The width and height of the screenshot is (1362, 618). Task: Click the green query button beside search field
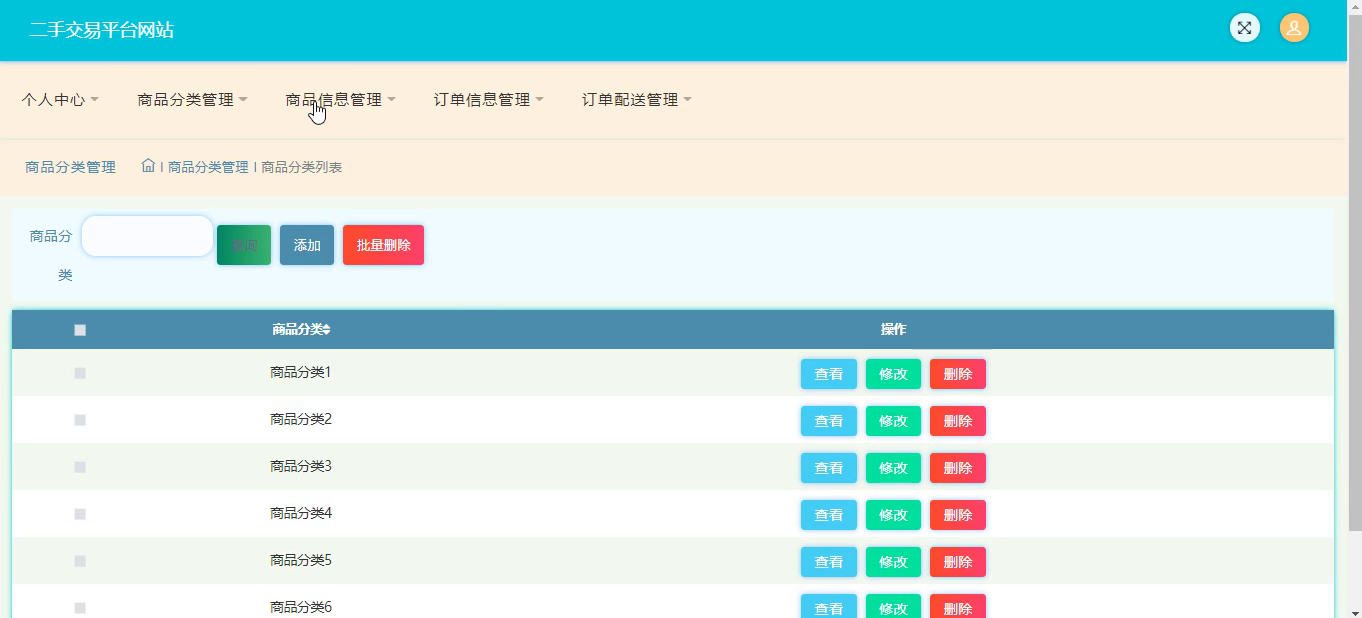click(x=244, y=245)
